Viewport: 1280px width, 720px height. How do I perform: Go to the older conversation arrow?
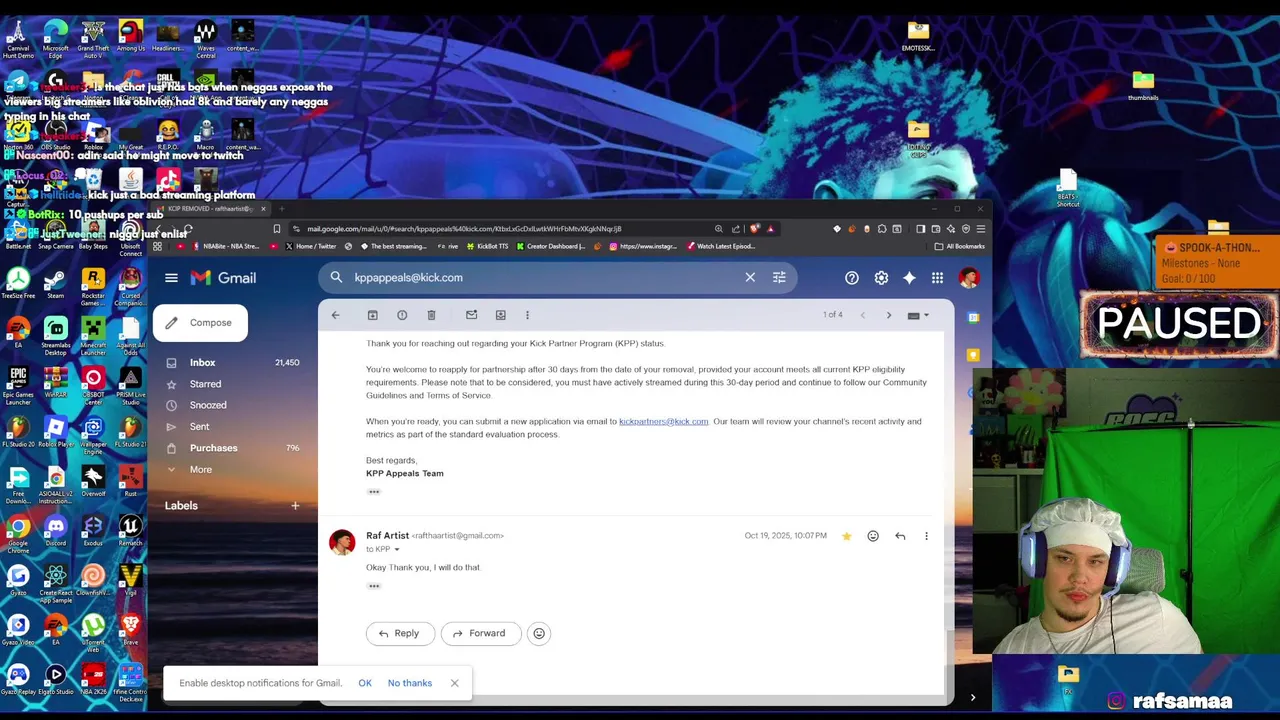pos(889,315)
